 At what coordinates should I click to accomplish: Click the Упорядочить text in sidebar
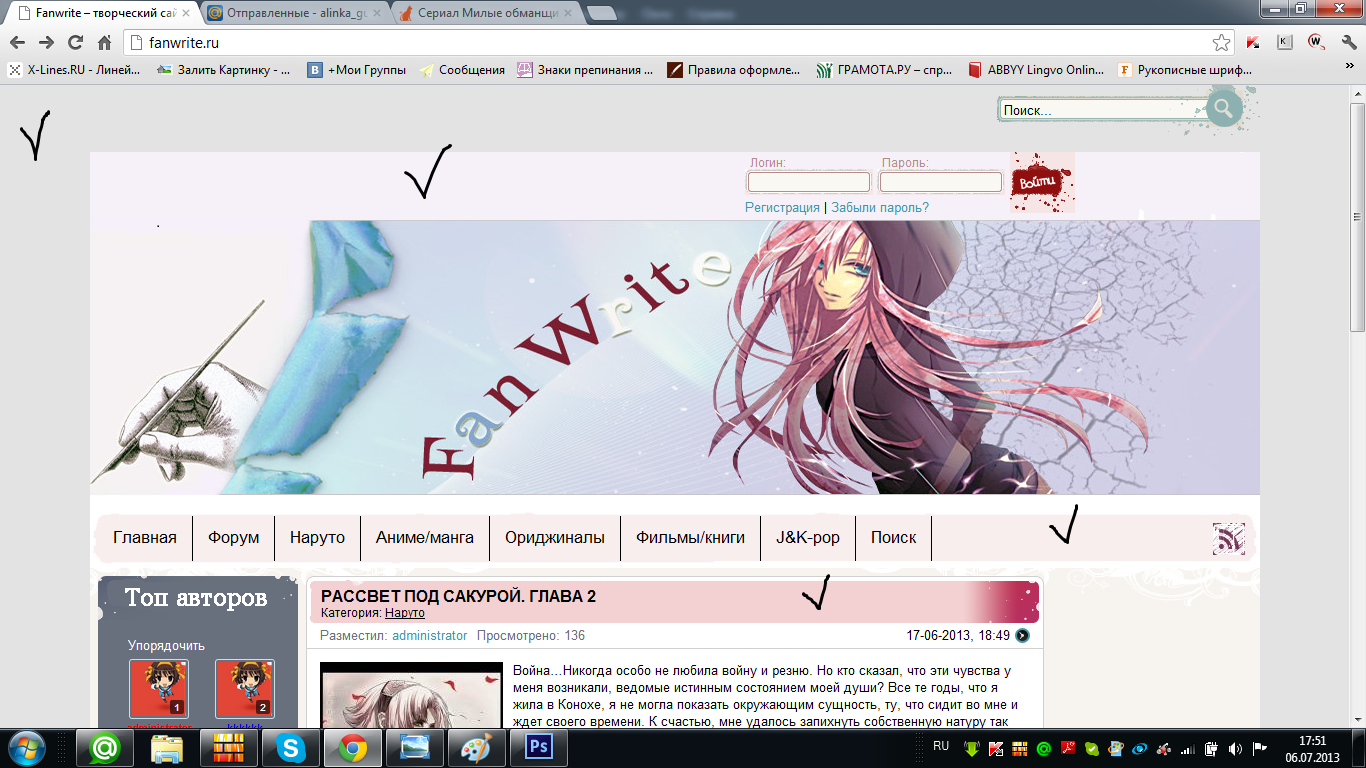click(x=166, y=646)
